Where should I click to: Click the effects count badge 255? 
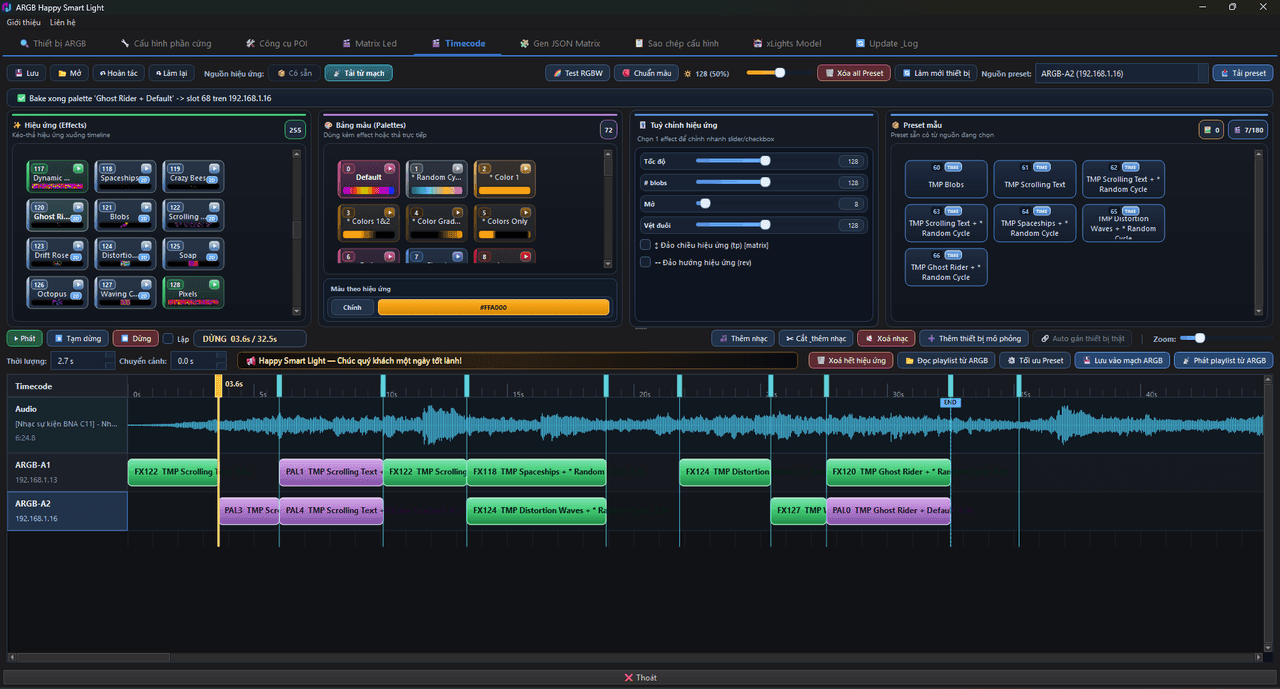(x=294, y=130)
